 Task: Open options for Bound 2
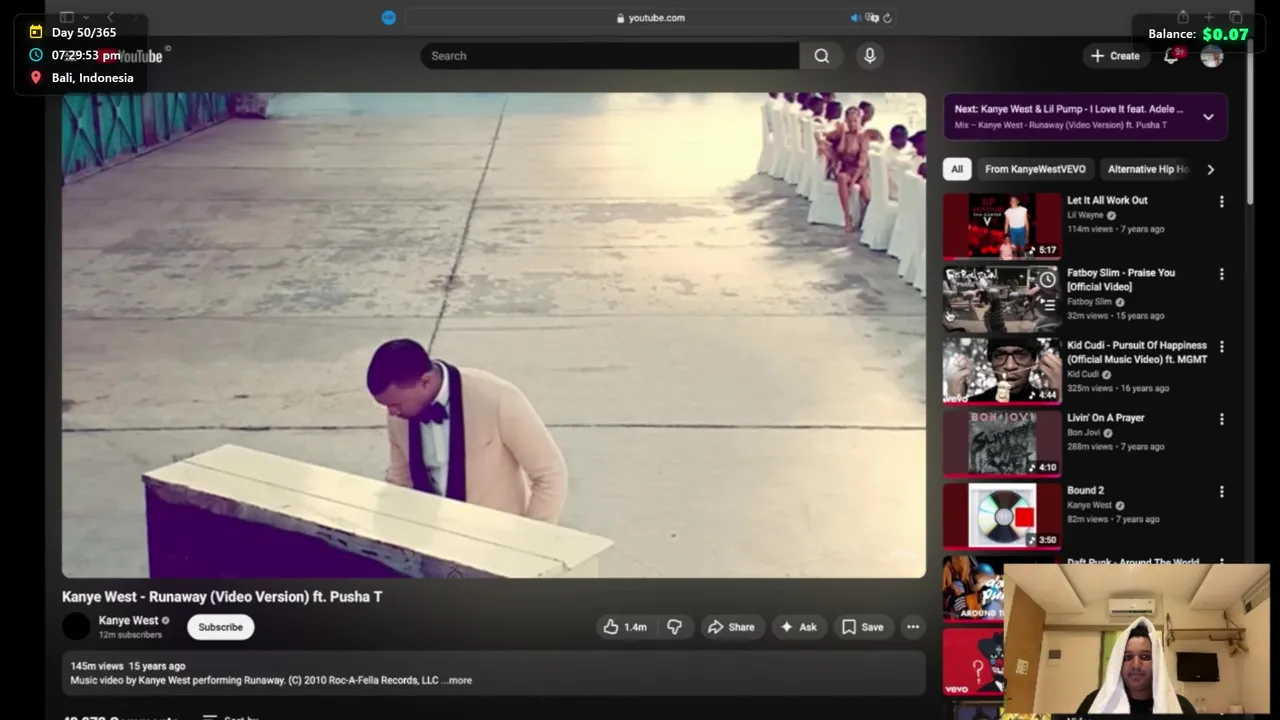click(x=1221, y=492)
